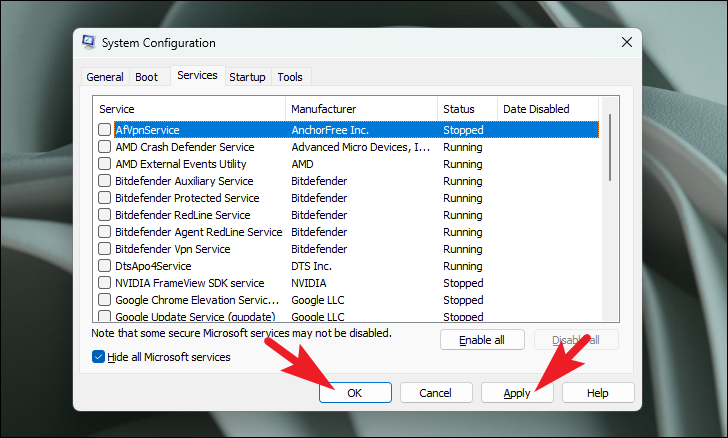Viewport: 728px width, 438px height.
Task: Check the AfVpnService checkbox
Action: [x=104, y=130]
